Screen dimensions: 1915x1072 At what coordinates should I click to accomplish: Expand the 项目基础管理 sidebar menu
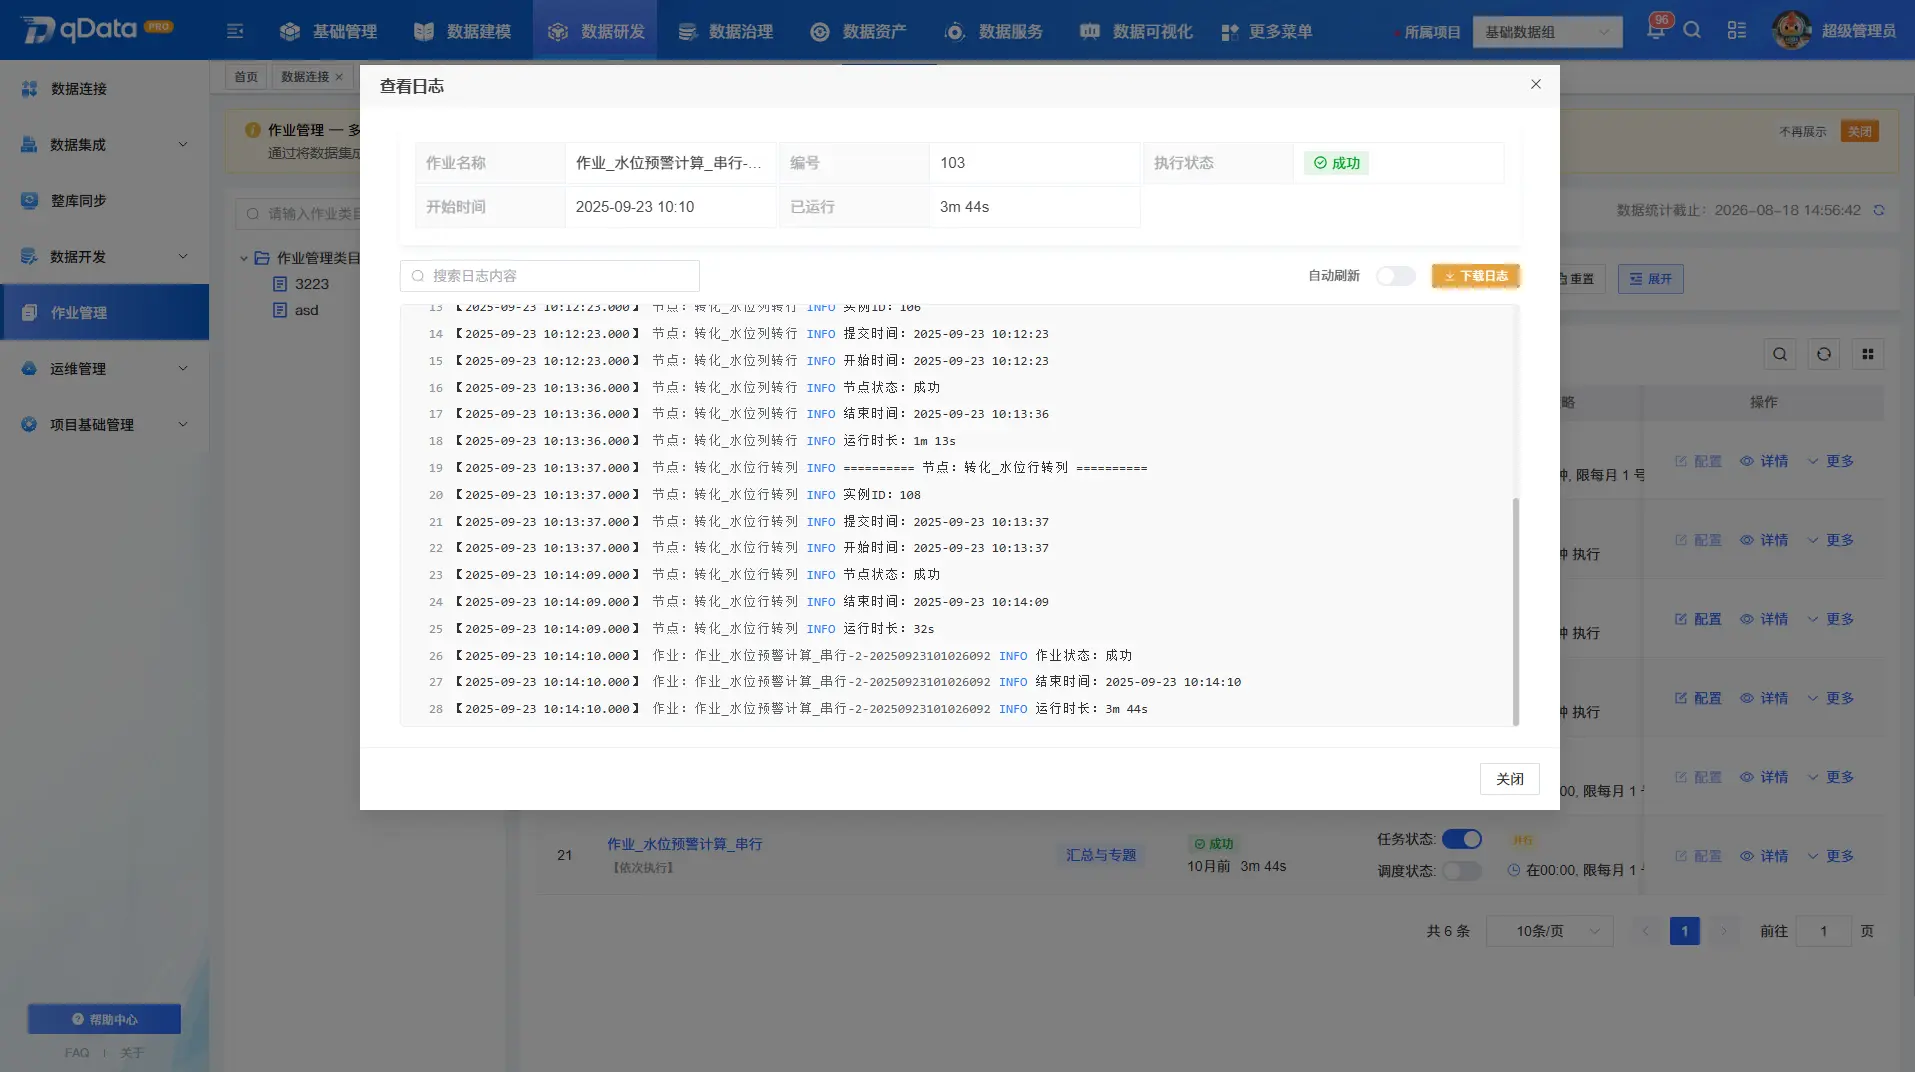105,425
